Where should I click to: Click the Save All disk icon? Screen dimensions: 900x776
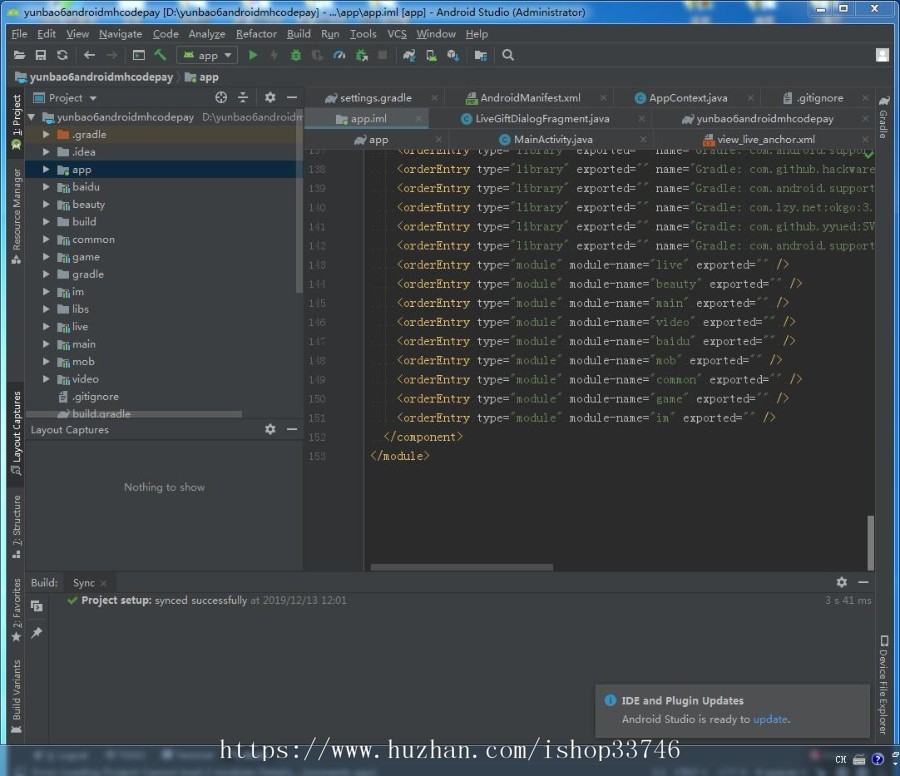(41, 56)
